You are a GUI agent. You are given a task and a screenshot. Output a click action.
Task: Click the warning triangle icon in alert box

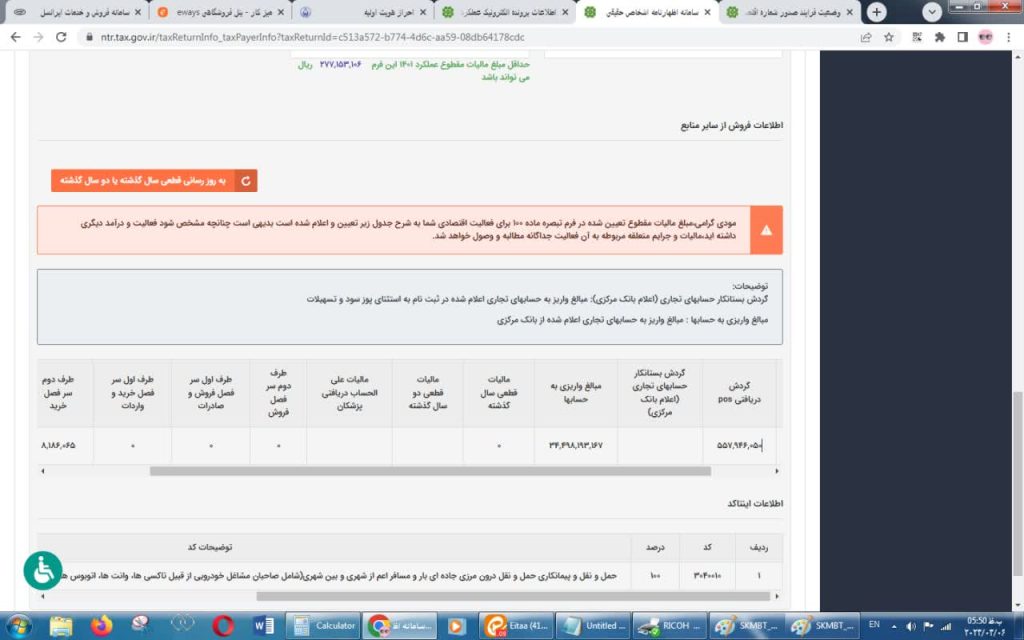click(x=767, y=230)
